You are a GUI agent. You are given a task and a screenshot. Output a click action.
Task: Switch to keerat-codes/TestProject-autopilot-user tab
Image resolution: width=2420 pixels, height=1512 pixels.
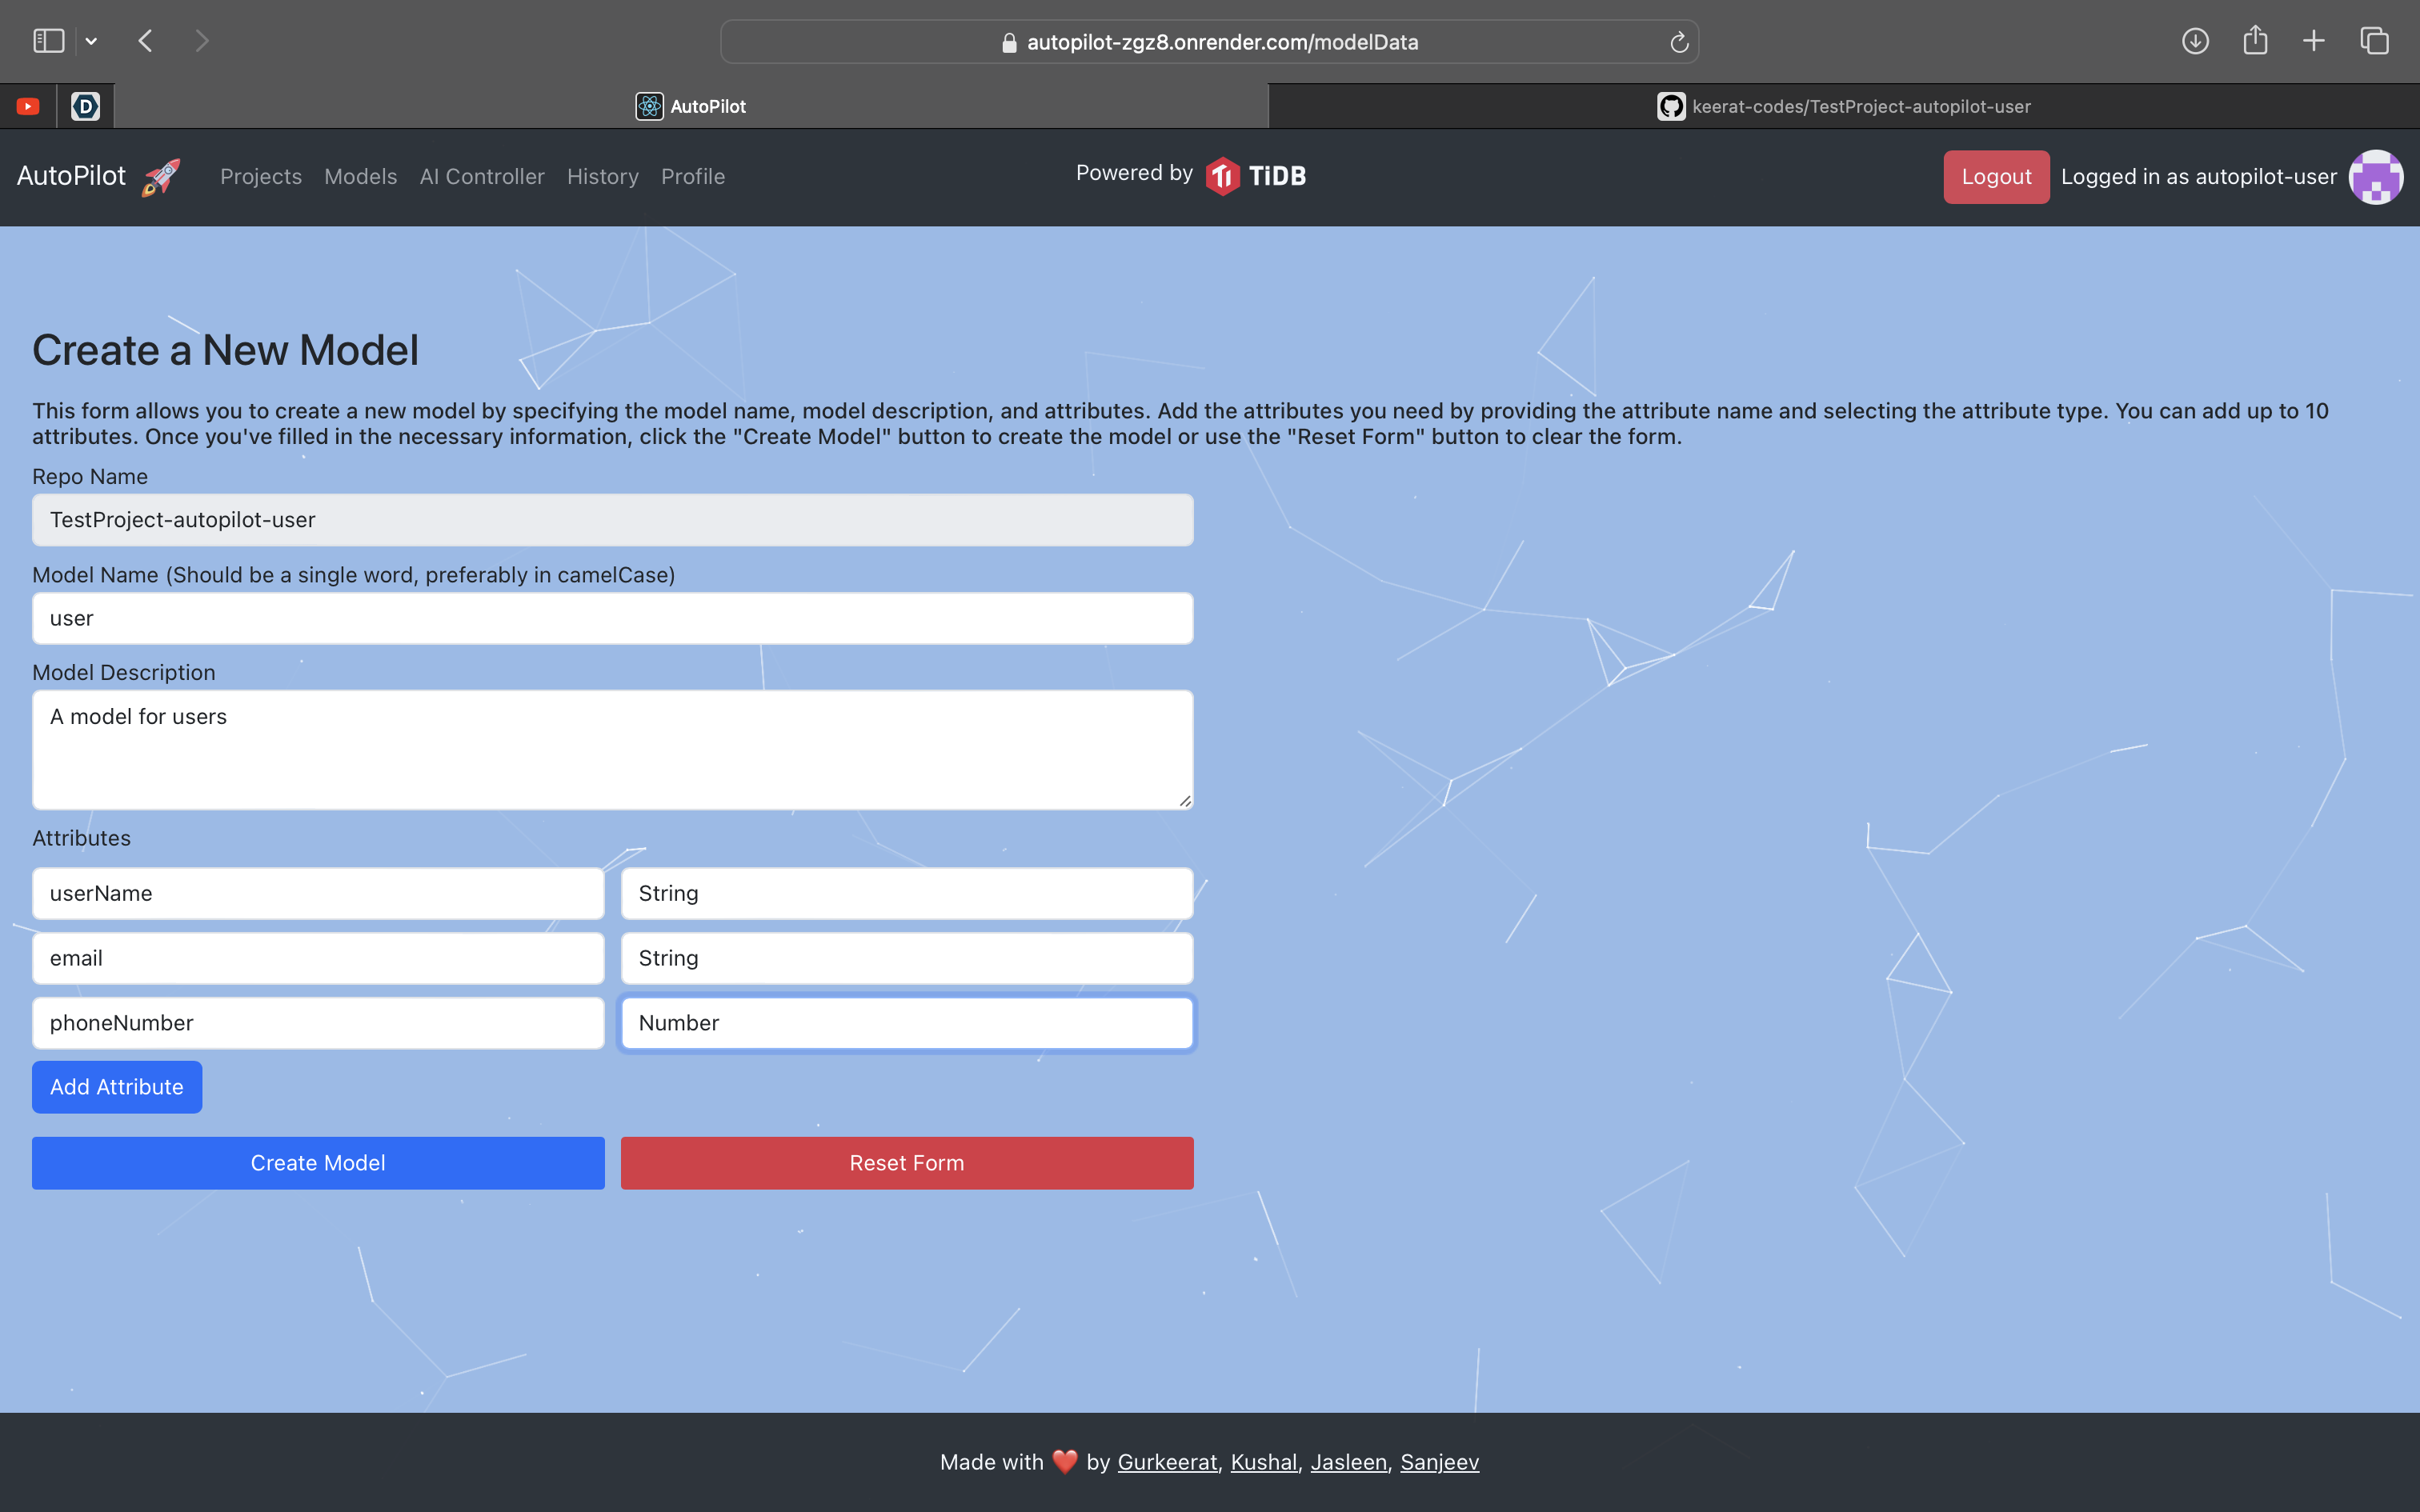pos(1843,106)
